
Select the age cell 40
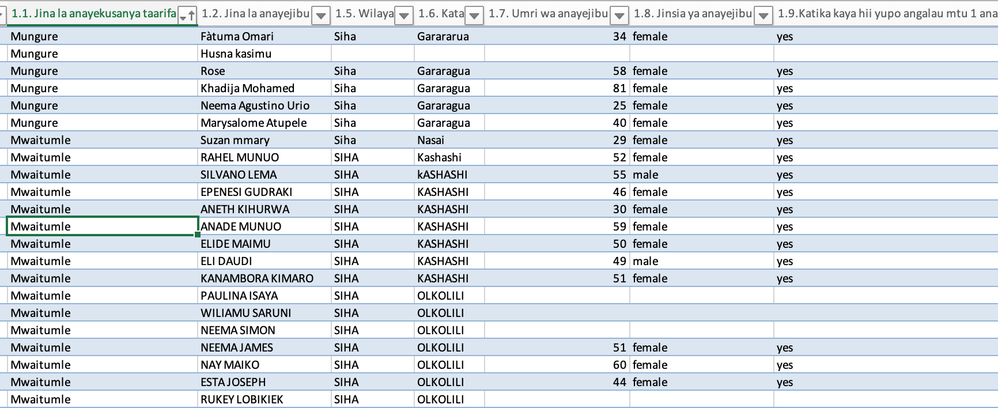click(x=558, y=122)
